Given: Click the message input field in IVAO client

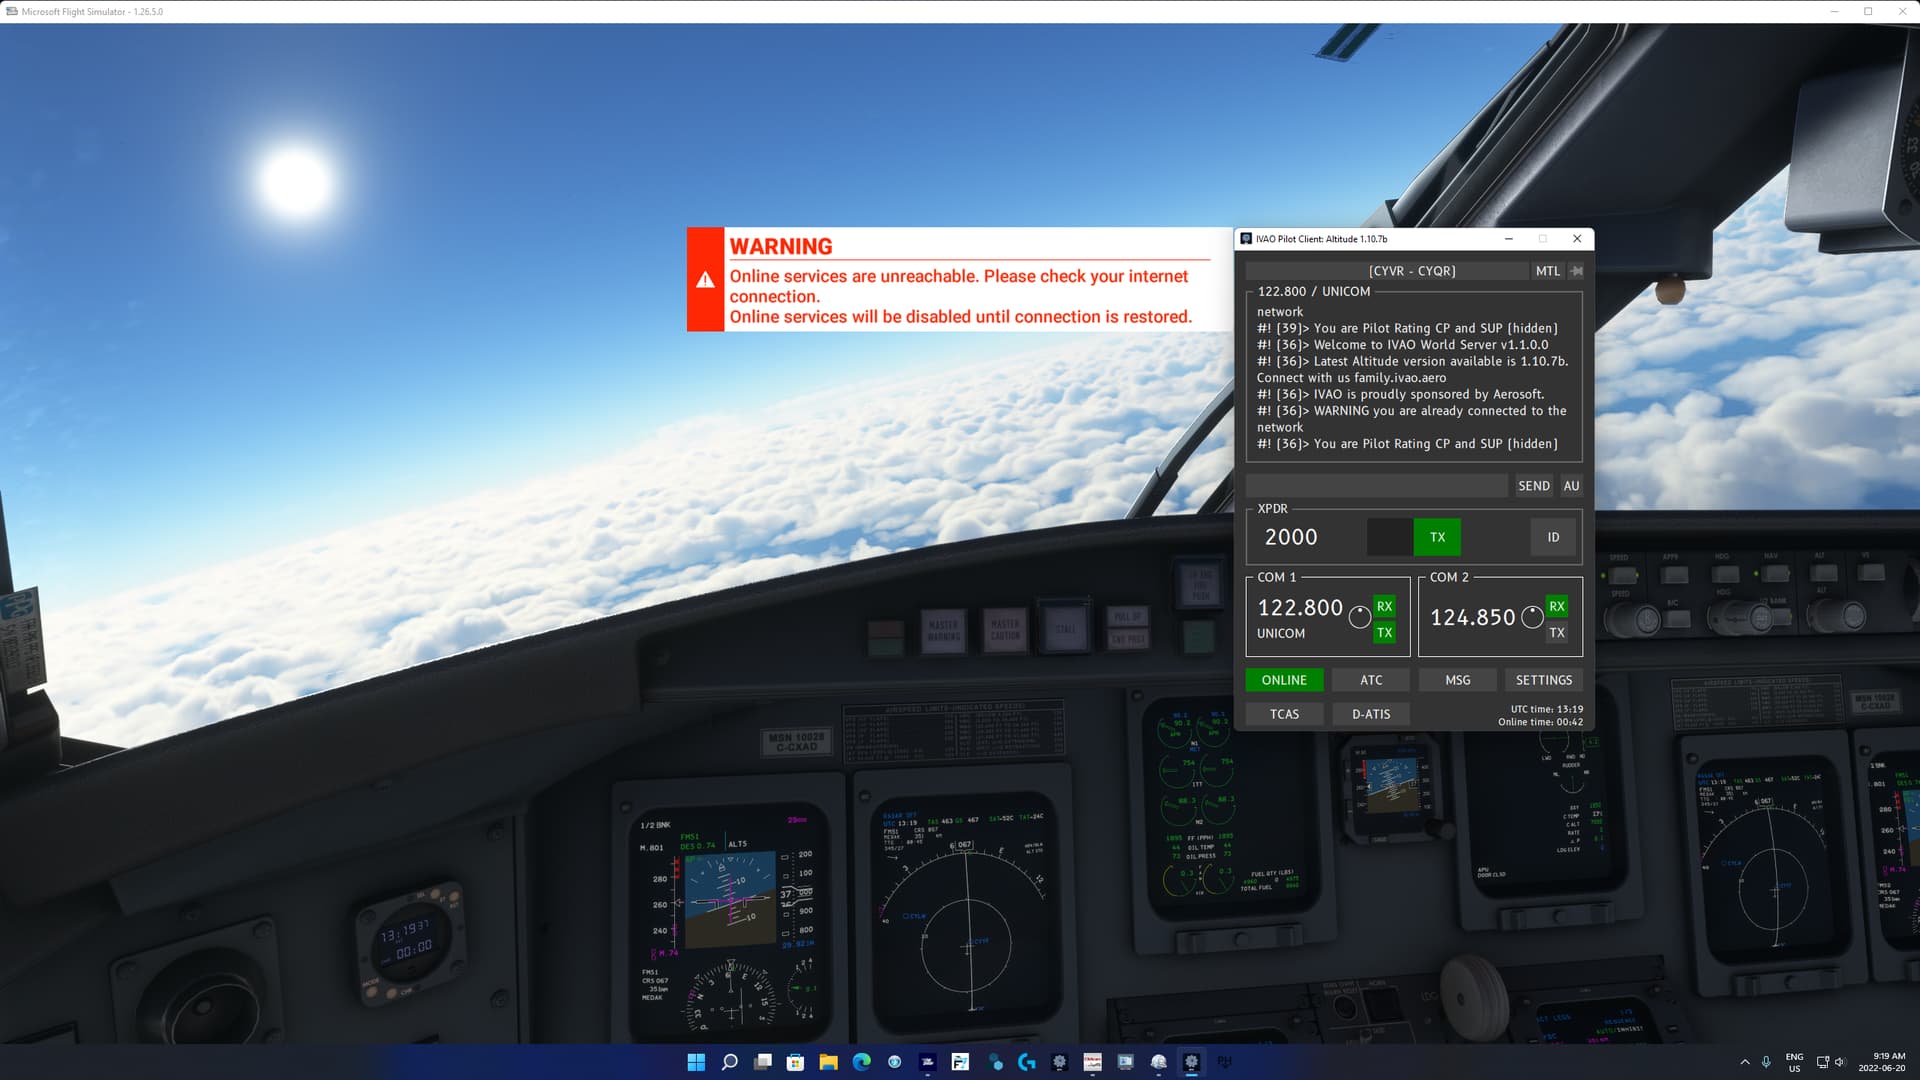Looking at the screenshot, I should pos(1376,486).
